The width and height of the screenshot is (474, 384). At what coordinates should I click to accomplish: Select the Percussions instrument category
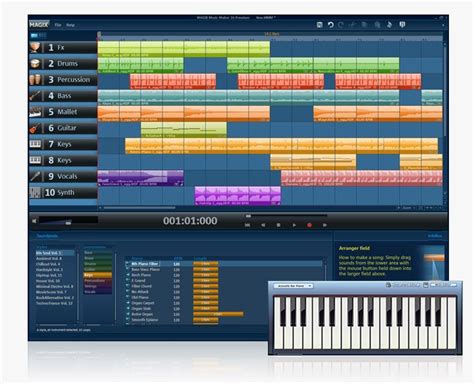[x=98, y=281]
